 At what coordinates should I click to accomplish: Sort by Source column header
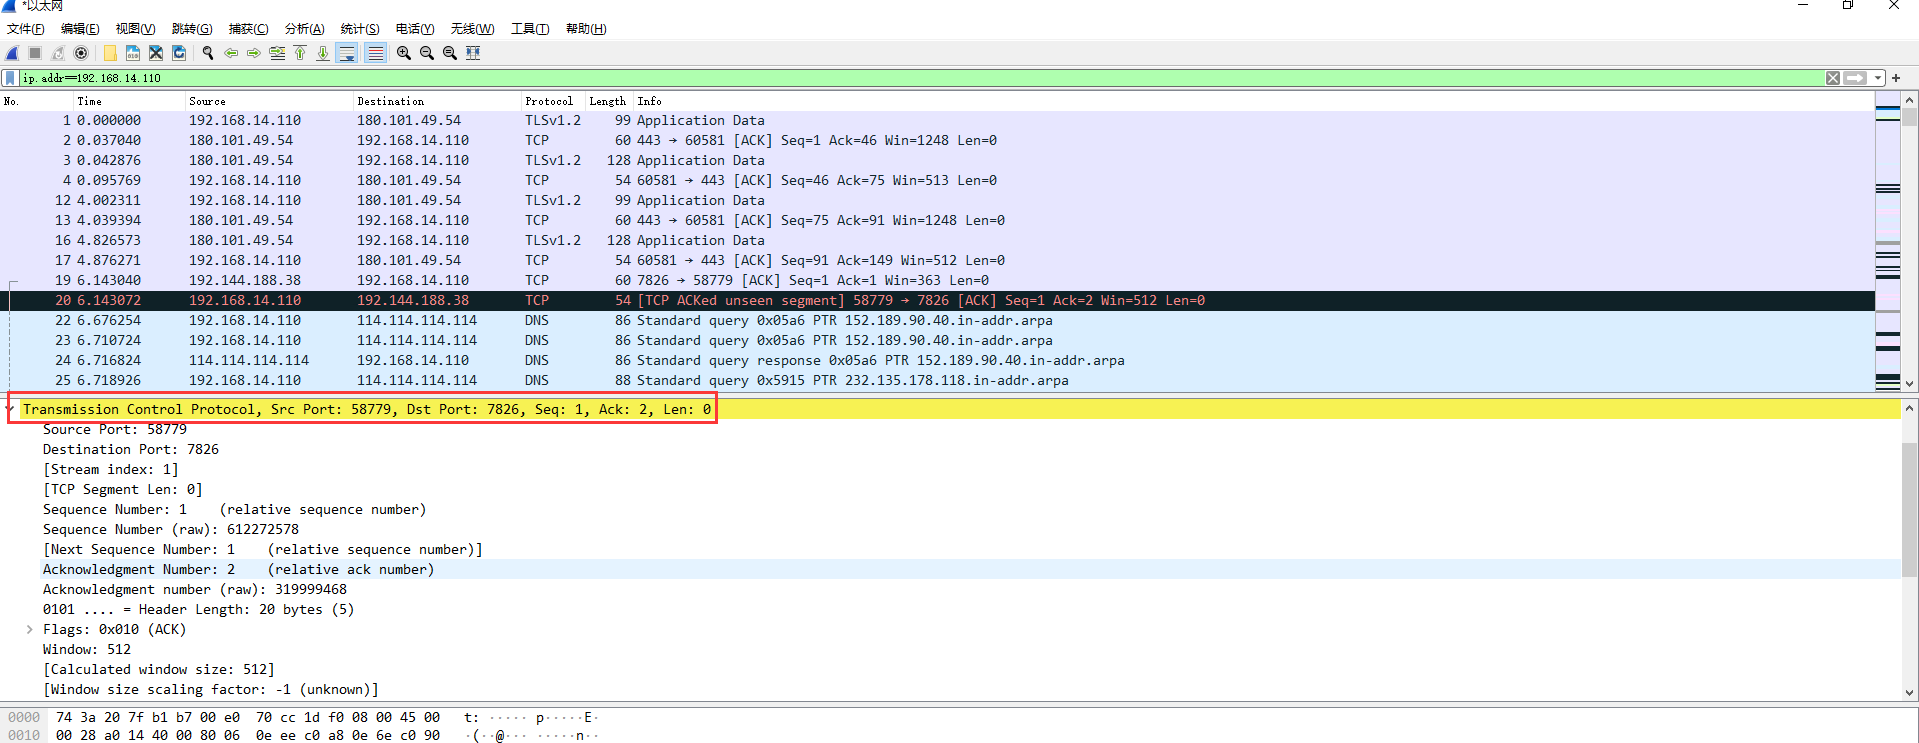click(270, 101)
